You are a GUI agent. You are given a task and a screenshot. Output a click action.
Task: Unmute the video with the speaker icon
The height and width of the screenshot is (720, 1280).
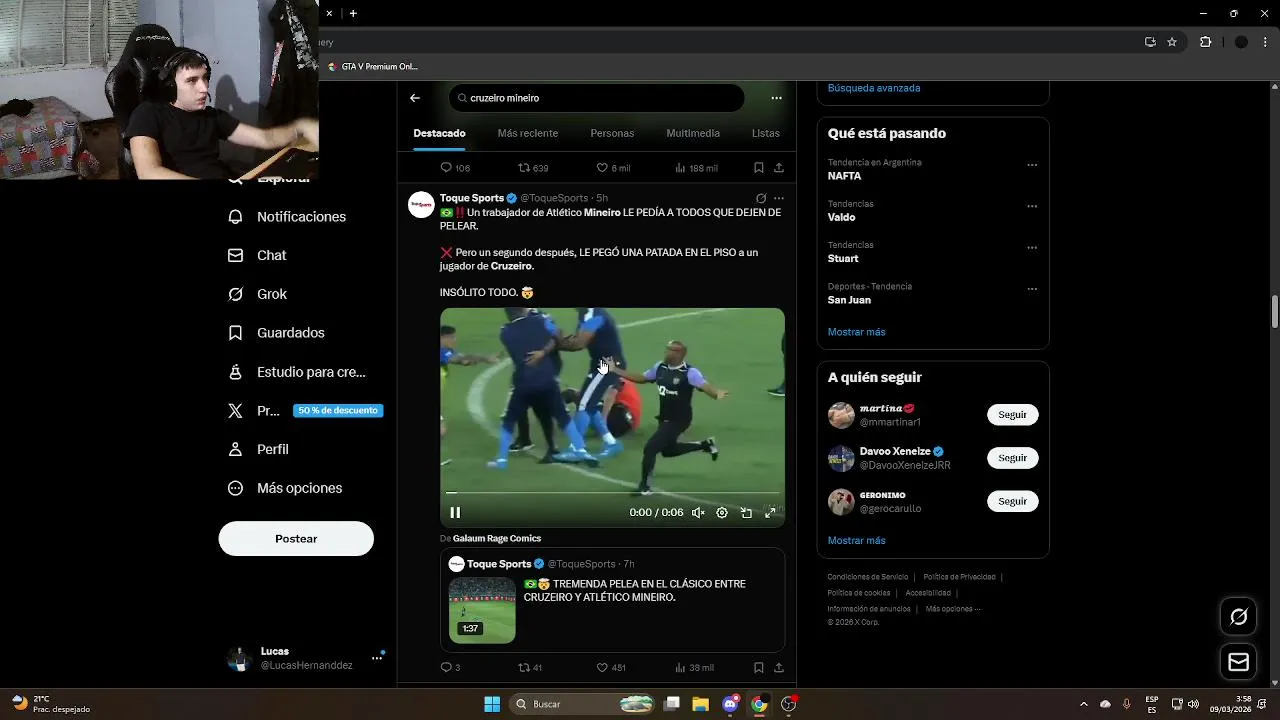click(x=698, y=512)
